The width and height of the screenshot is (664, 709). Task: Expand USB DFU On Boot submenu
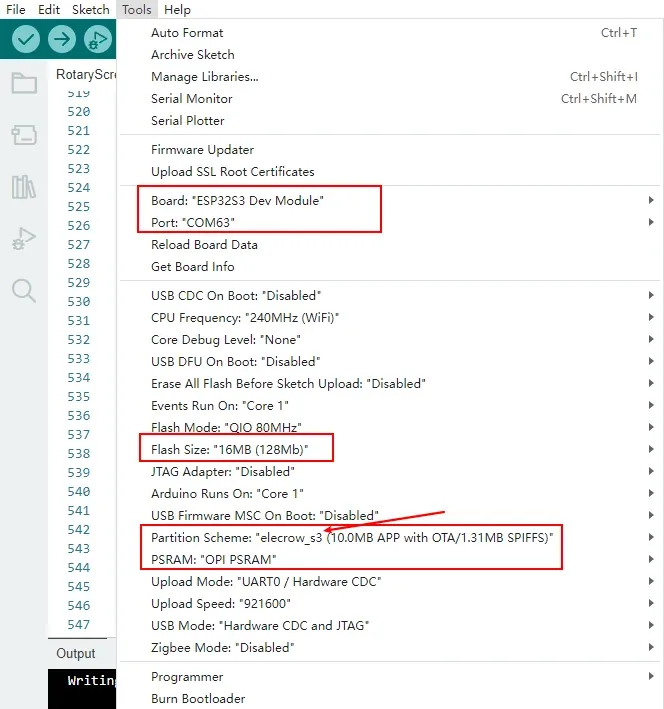coord(390,362)
